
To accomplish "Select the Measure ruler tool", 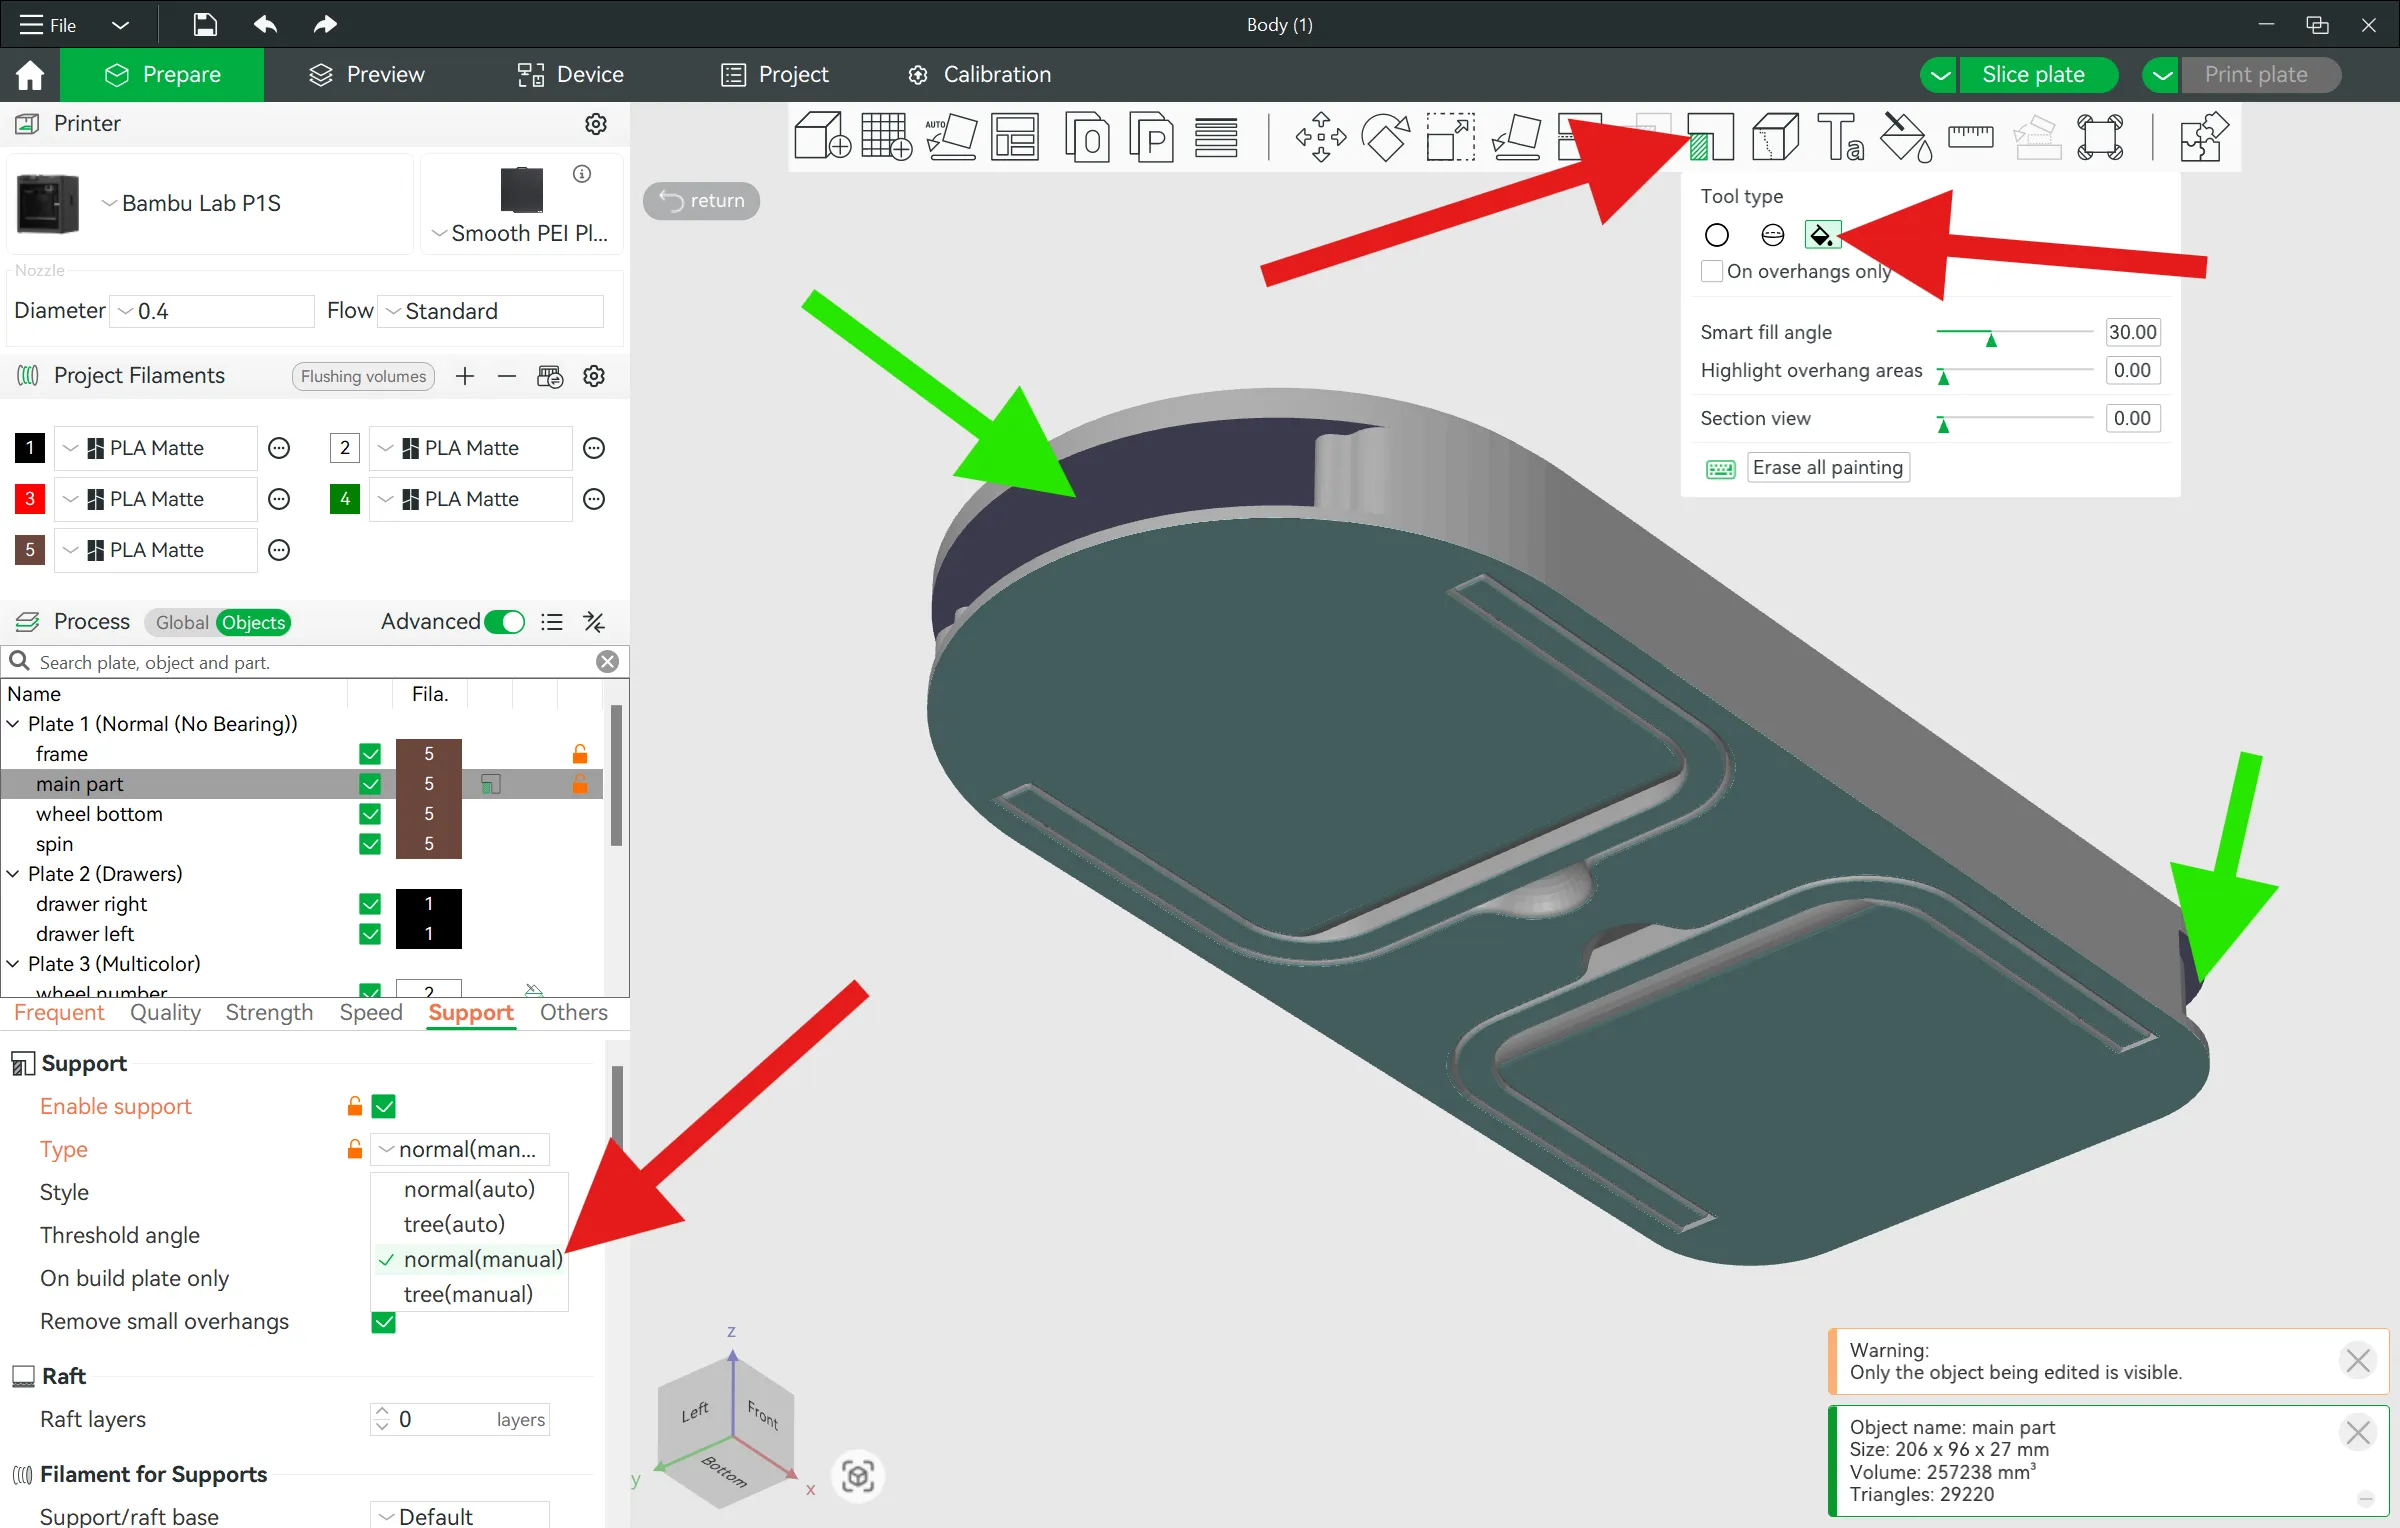I will 1970,137.
